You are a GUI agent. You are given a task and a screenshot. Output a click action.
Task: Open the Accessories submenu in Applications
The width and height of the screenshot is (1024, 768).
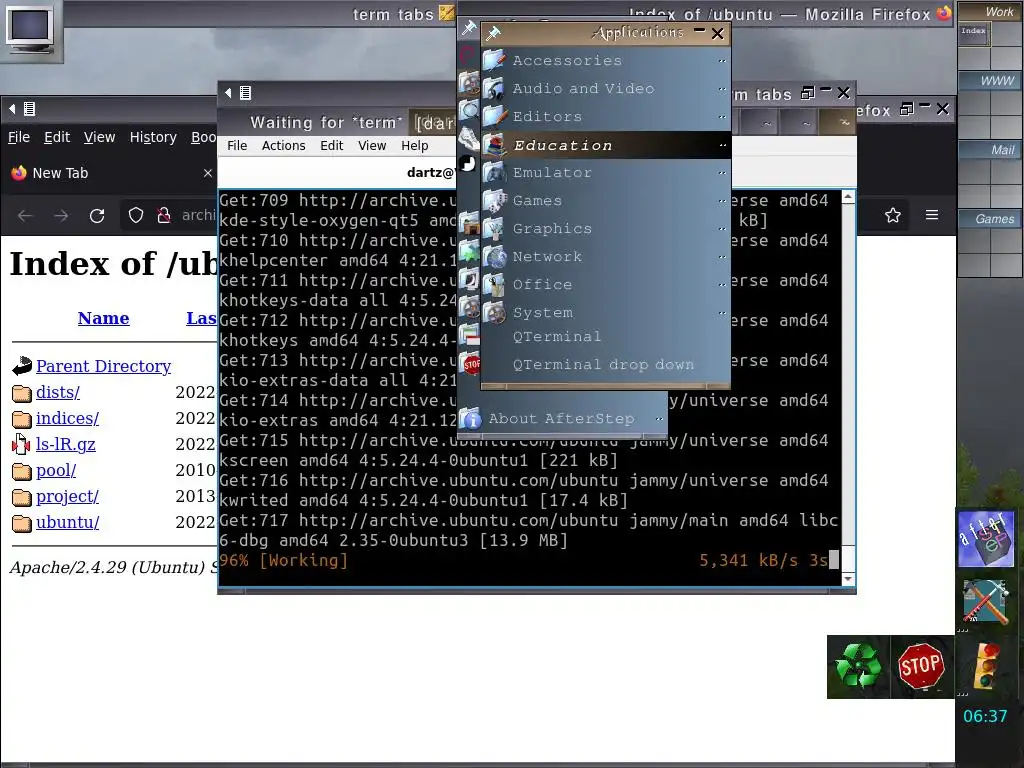pos(605,61)
